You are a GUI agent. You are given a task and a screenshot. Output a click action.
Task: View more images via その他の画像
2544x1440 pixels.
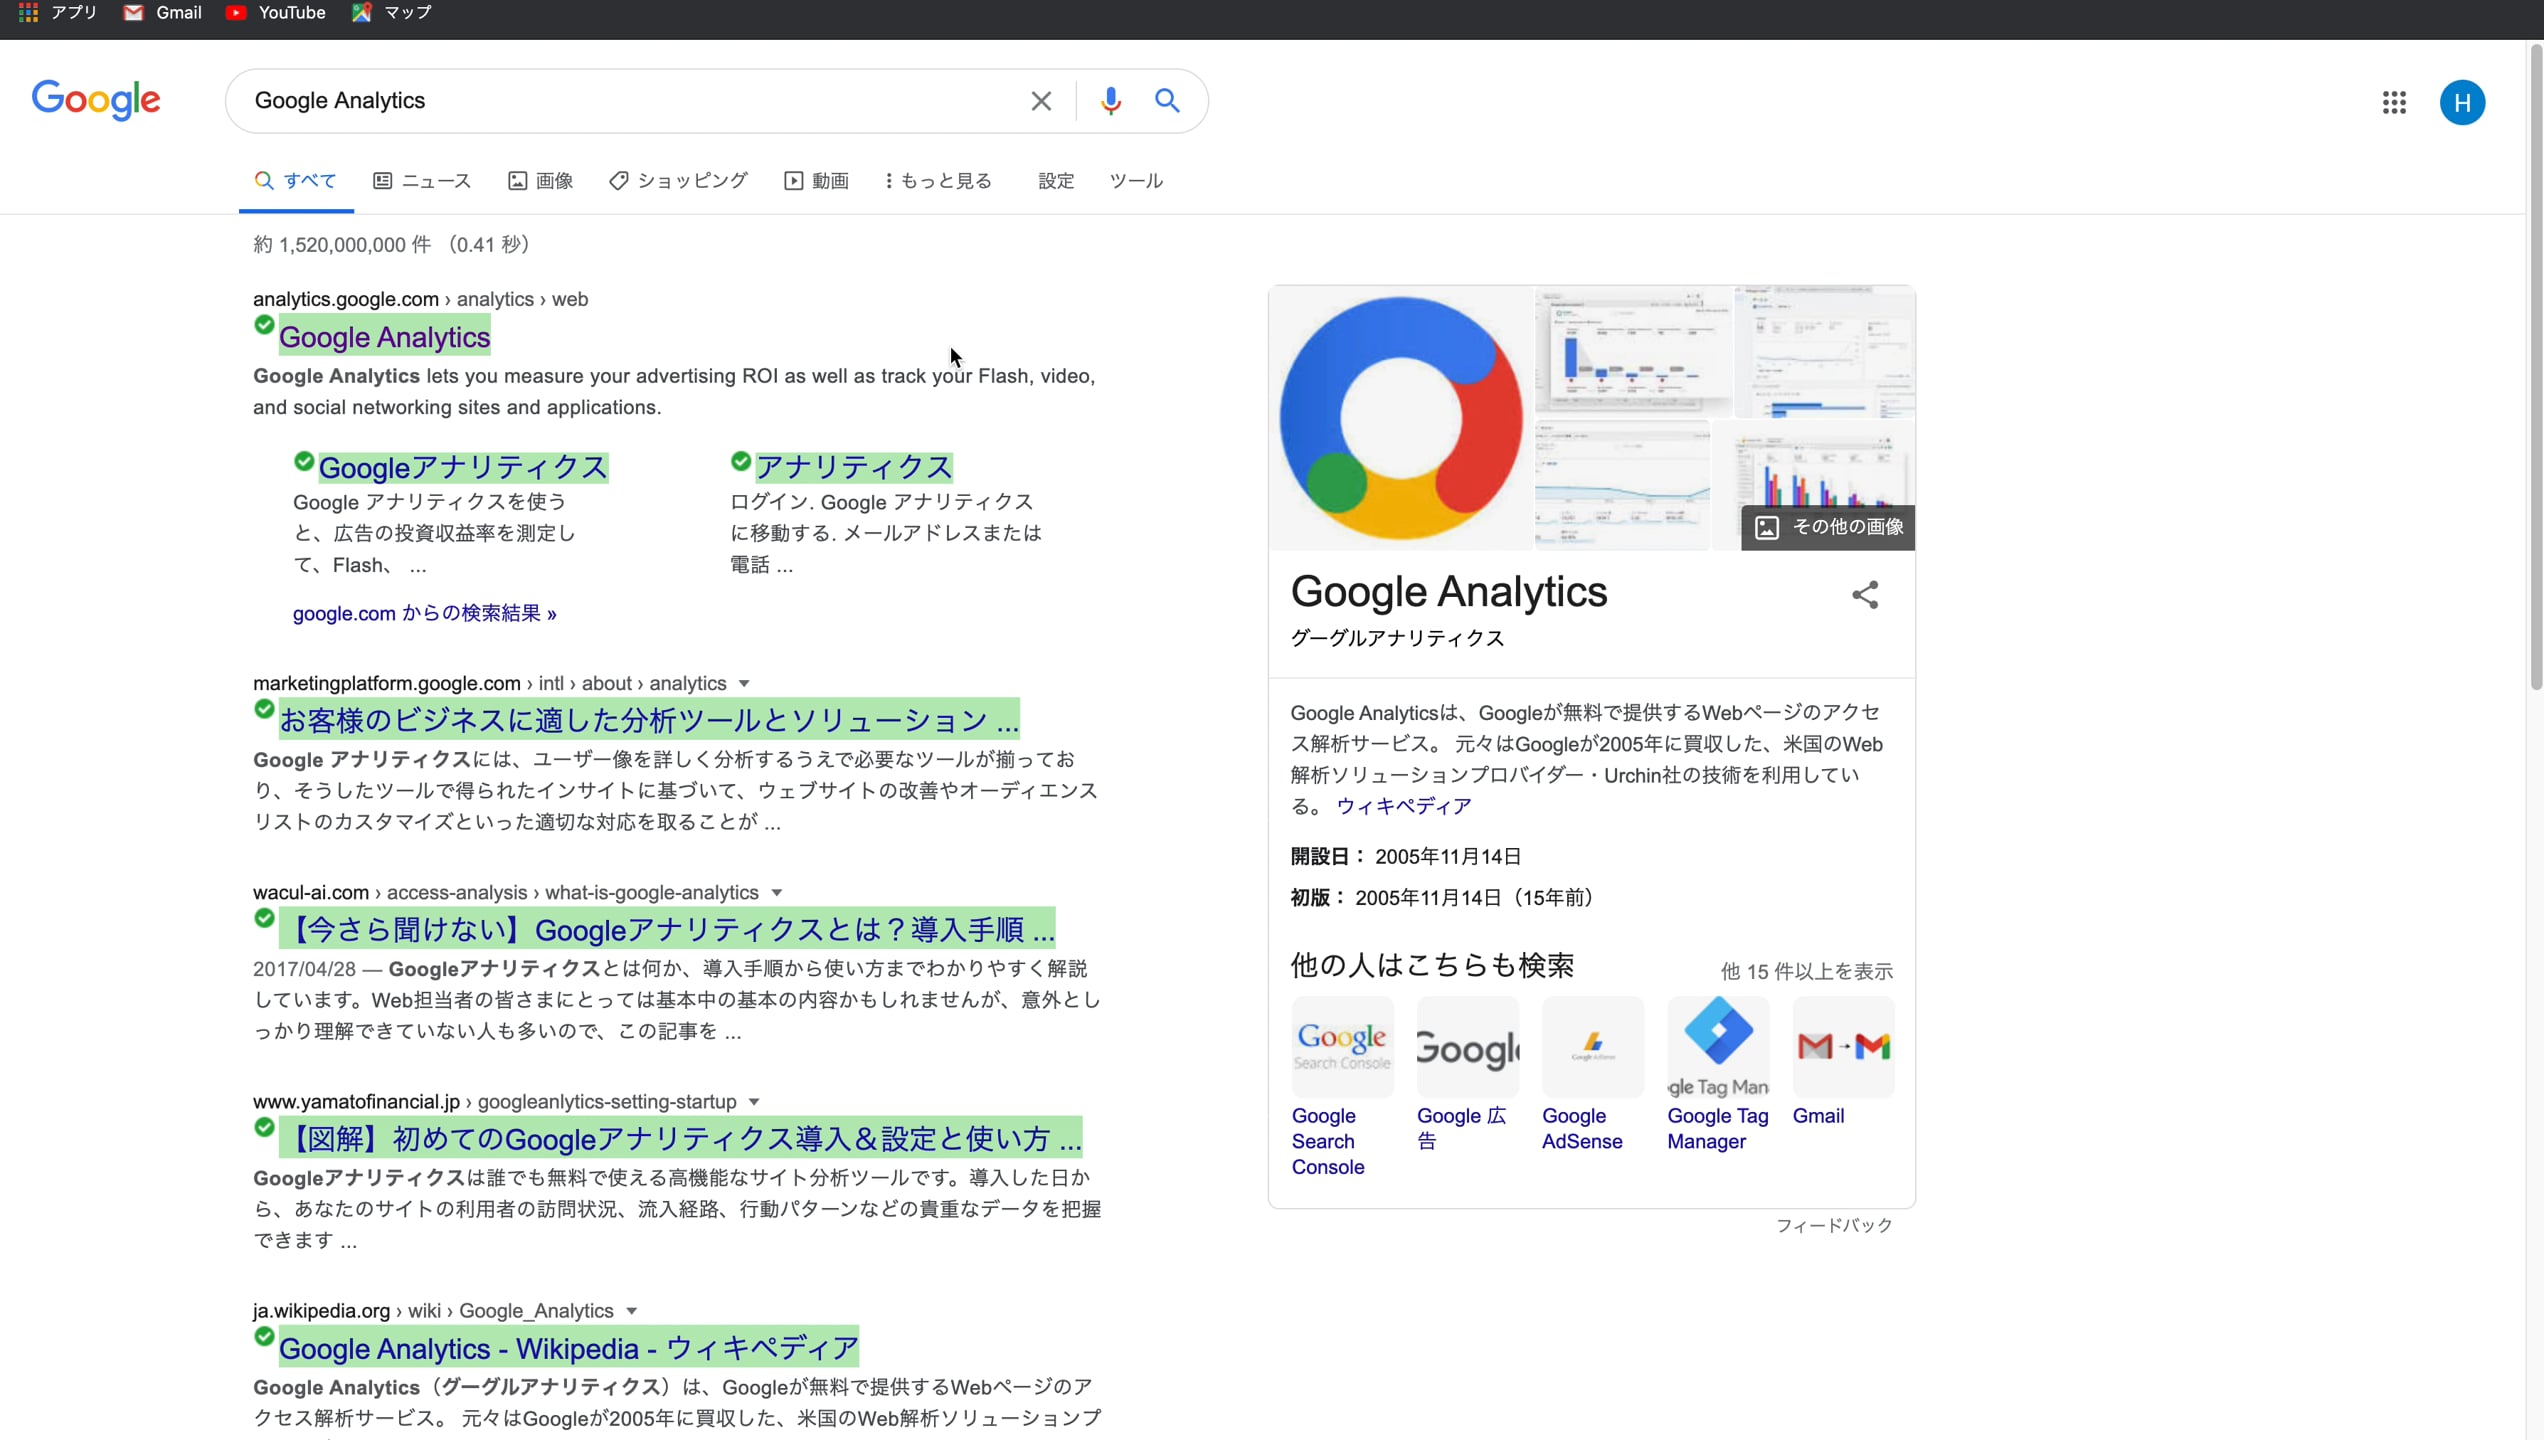[1828, 527]
